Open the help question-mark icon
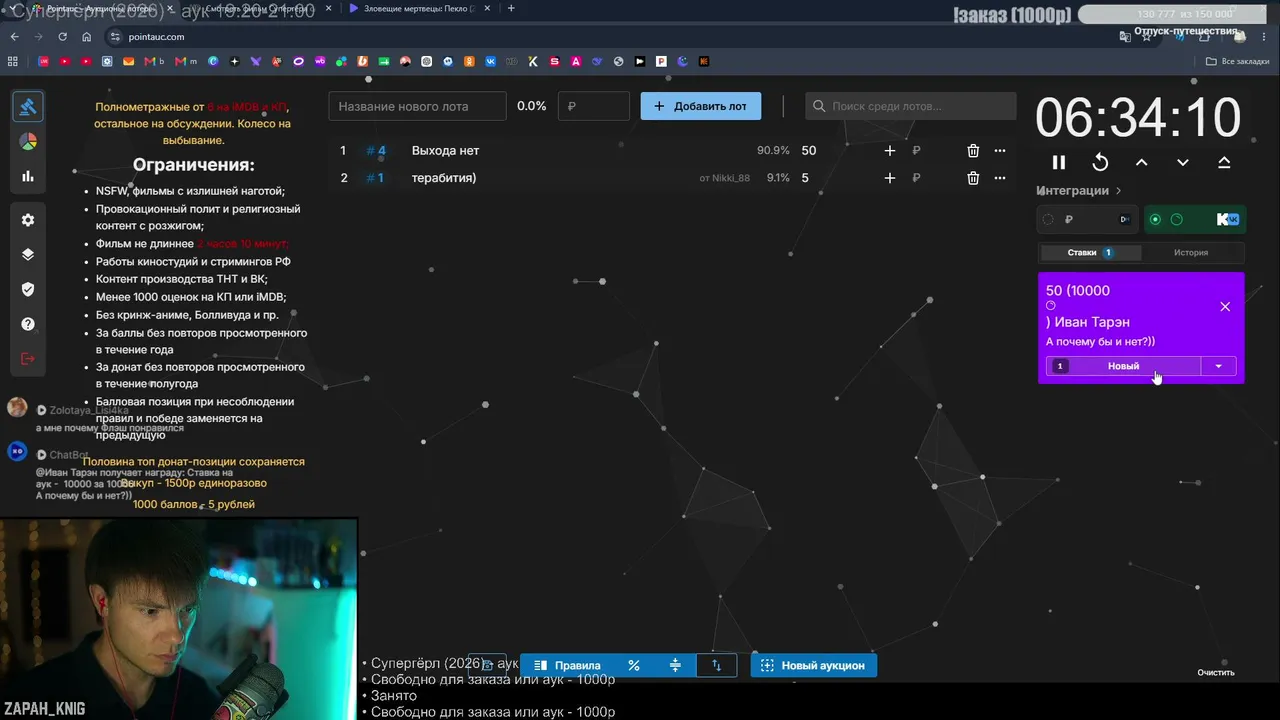The image size is (1280, 720). 28,324
